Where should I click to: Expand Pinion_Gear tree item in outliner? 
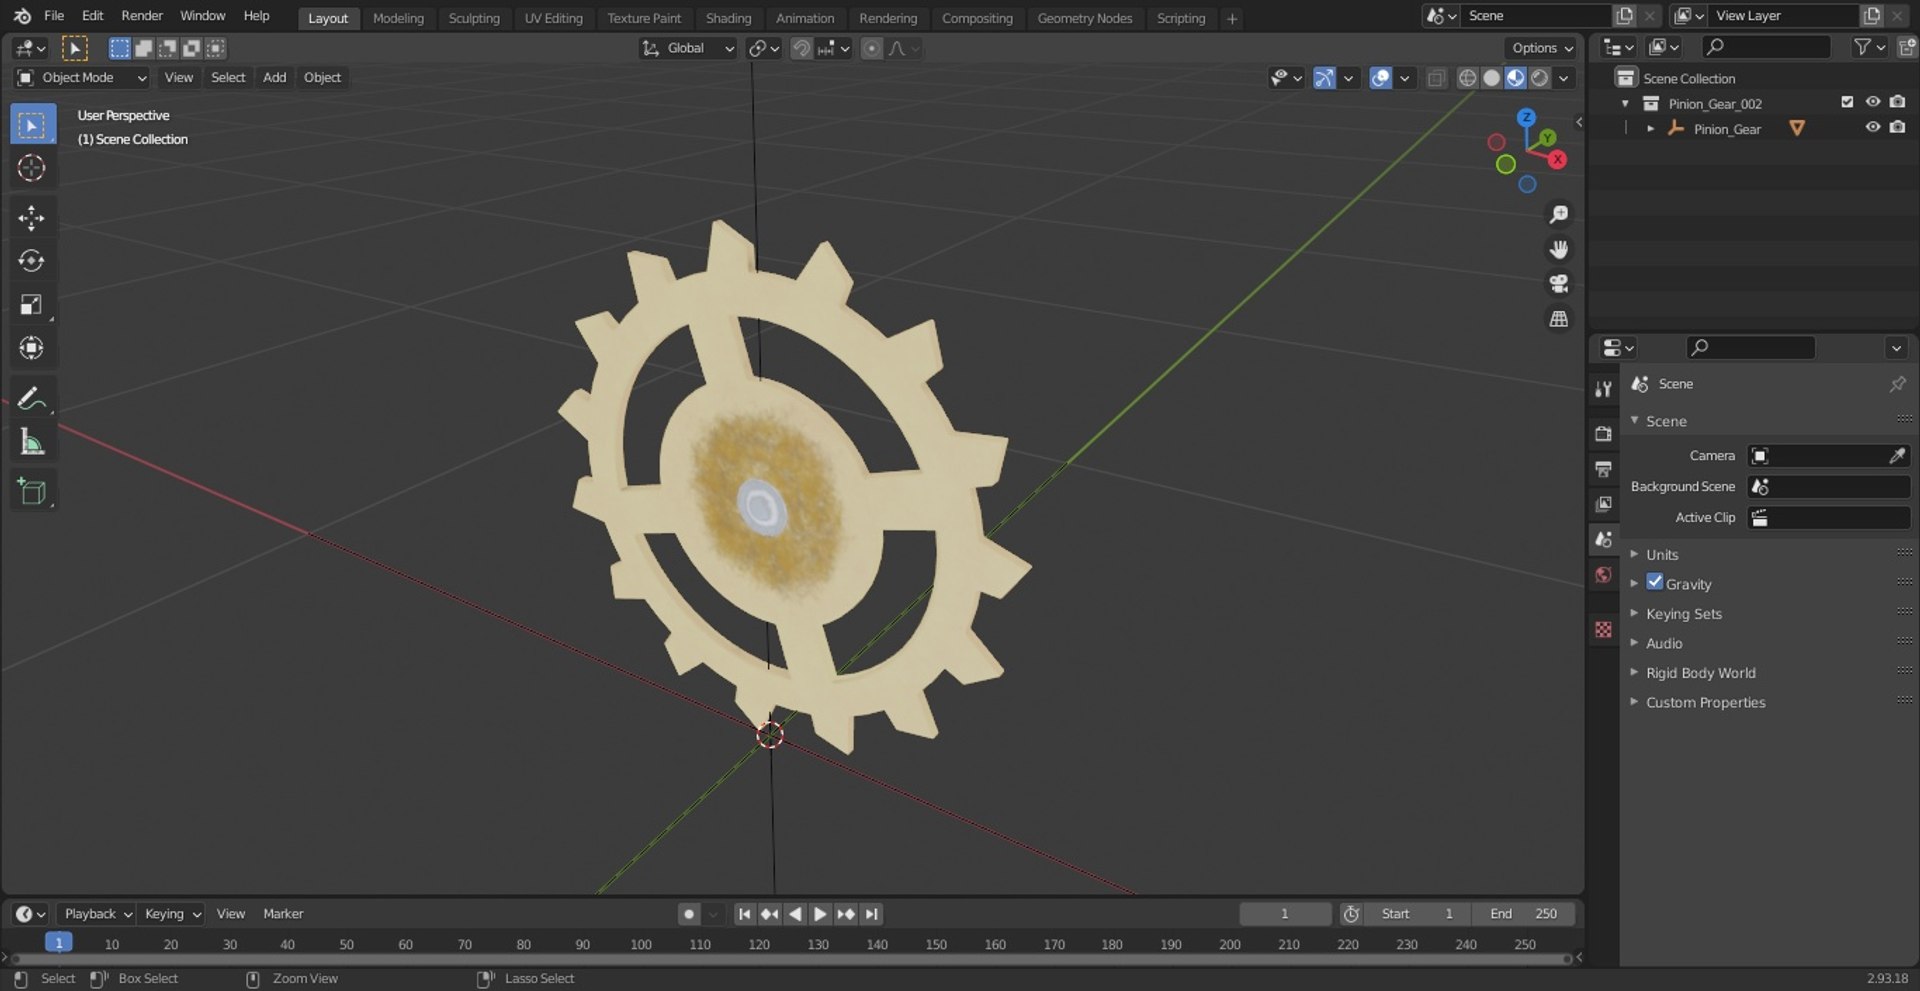pyautogui.click(x=1650, y=128)
